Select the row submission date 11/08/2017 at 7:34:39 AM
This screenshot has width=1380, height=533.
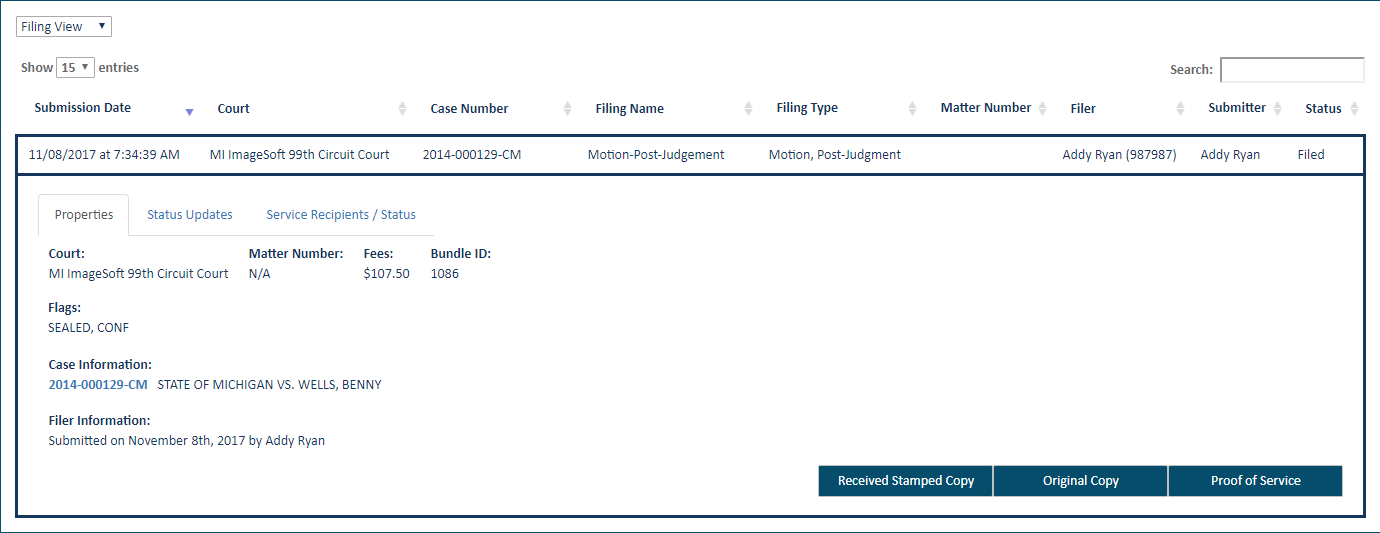pos(105,155)
